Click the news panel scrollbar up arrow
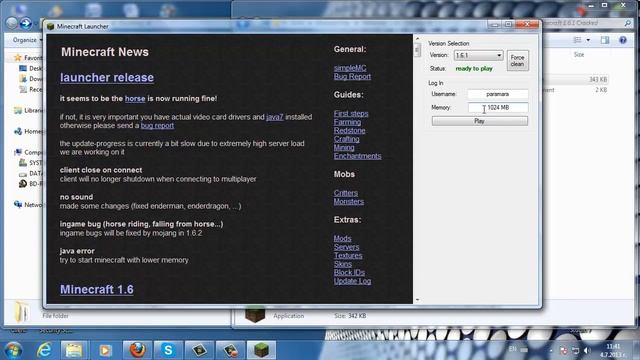This screenshot has width=640, height=360. pos(417,39)
